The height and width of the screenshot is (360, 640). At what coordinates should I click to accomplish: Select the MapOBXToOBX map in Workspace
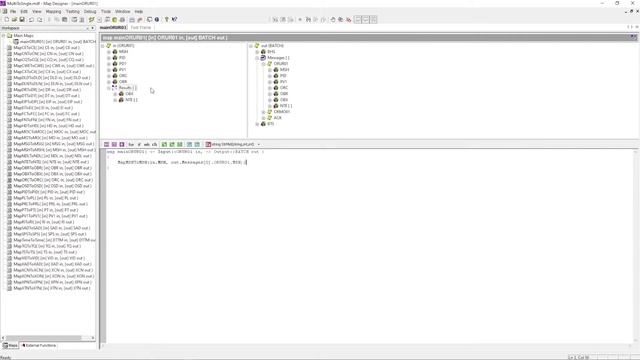click(x=52, y=174)
